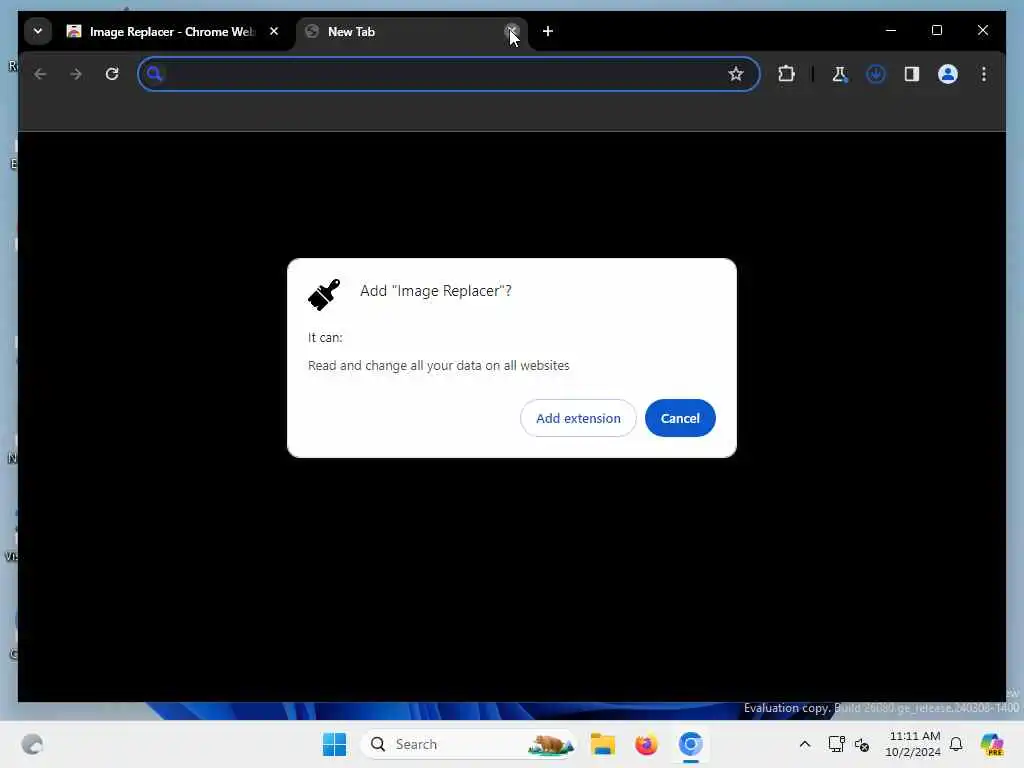Open the widgets icon at taskbar left
Screen dimensions: 1024x768
(x=32, y=744)
